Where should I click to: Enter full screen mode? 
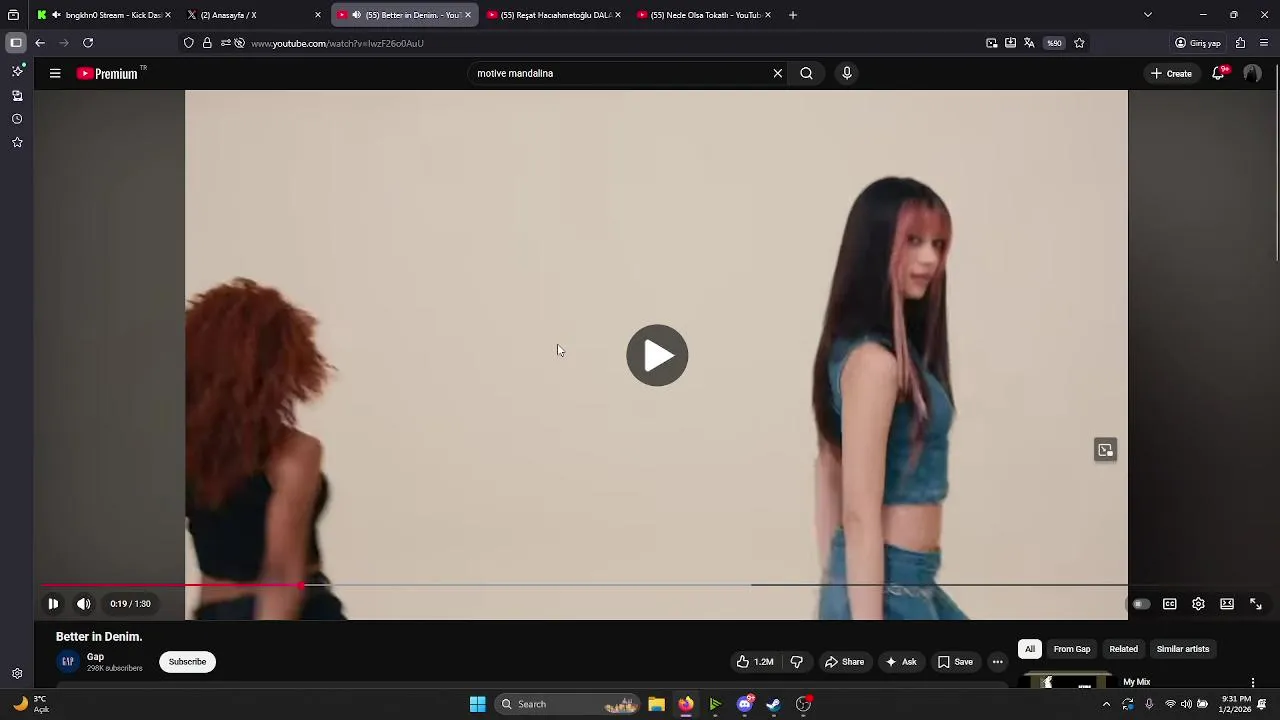(x=1256, y=604)
